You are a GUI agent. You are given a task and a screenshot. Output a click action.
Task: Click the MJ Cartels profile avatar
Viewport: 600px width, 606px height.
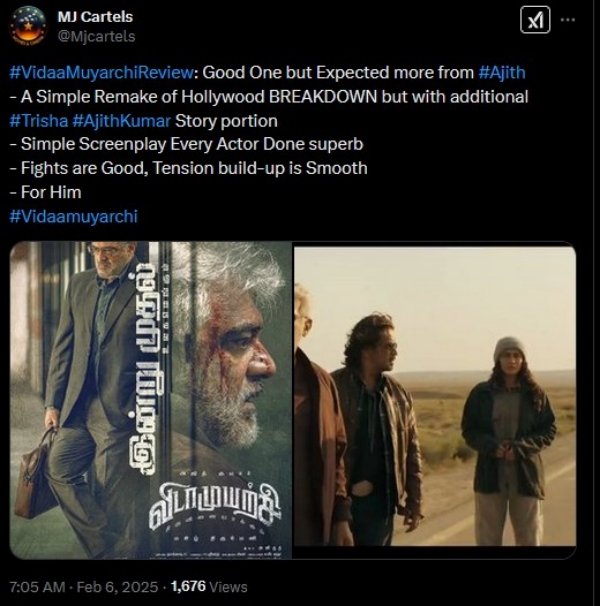coord(28,26)
